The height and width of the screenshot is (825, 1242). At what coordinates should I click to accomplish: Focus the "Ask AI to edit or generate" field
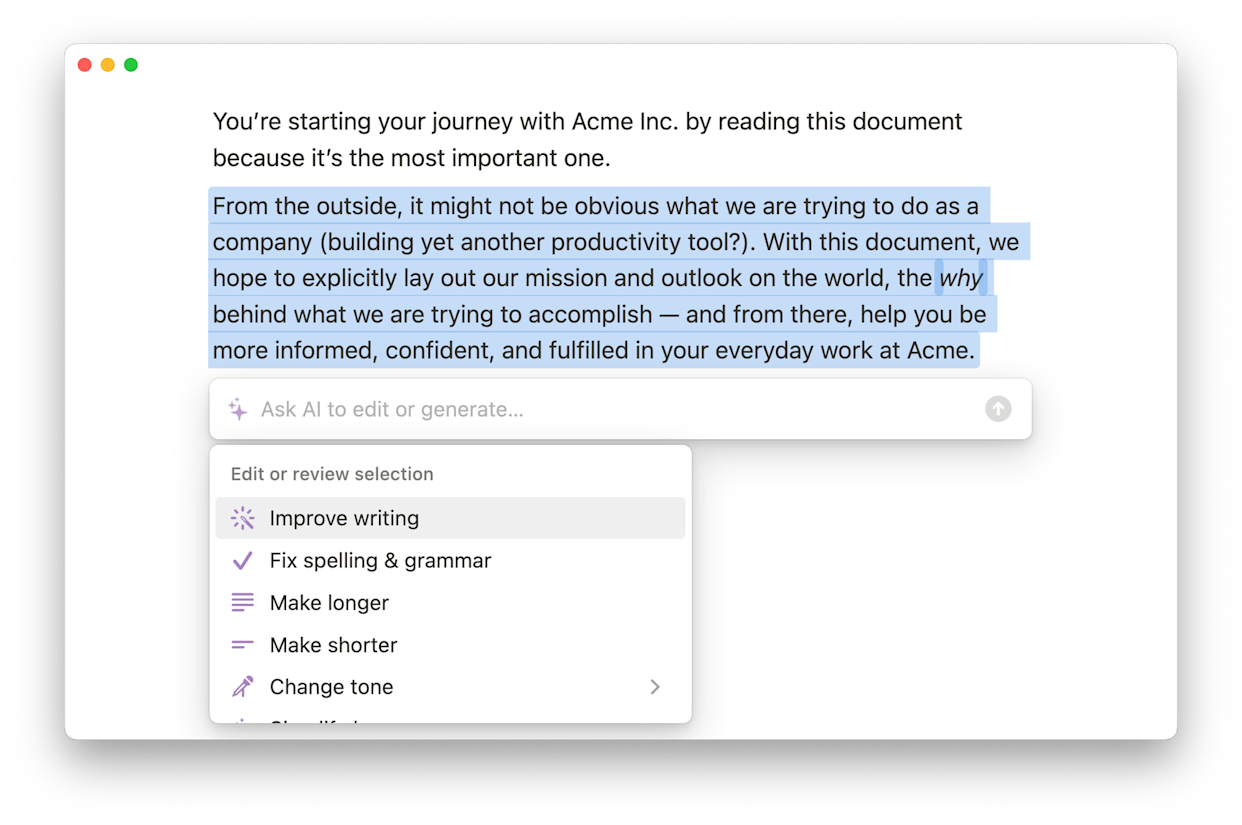(600, 409)
